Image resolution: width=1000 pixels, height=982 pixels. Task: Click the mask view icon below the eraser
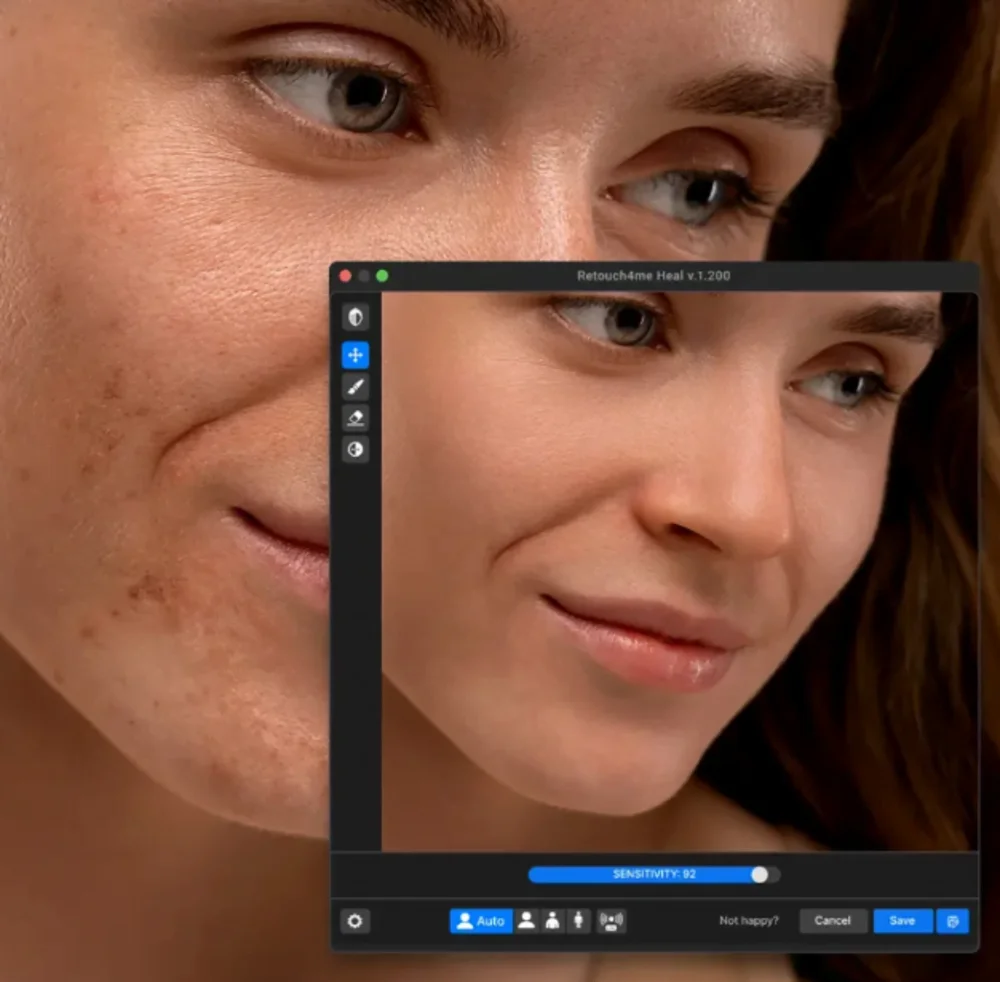(355, 450)
